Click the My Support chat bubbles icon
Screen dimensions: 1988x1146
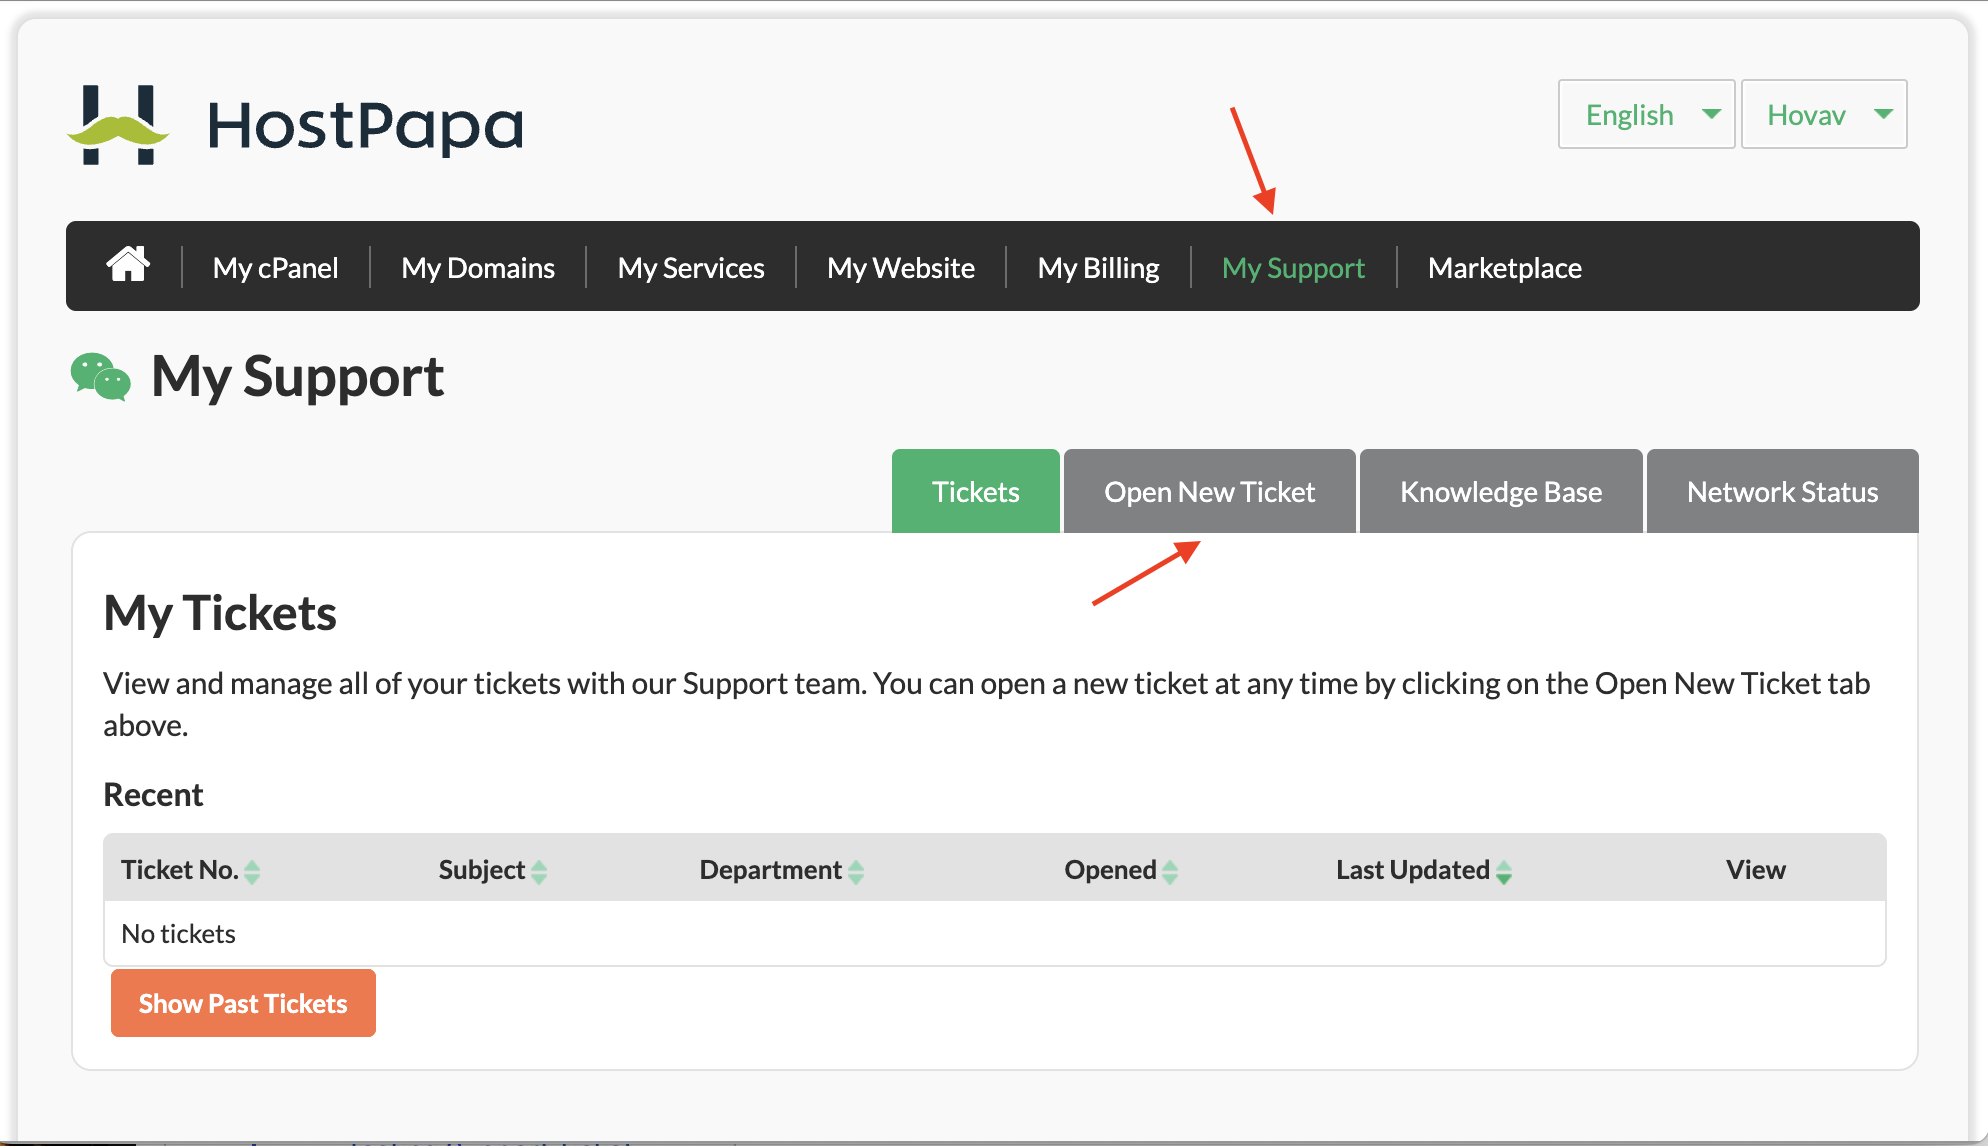100,377
